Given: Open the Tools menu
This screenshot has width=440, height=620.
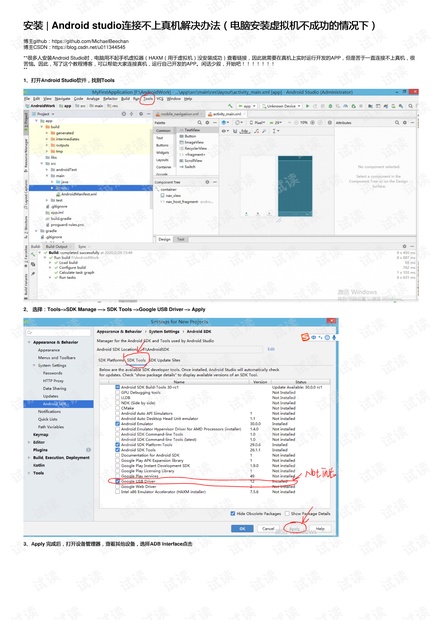Looking at the screenshot, I should click(148, 98).
